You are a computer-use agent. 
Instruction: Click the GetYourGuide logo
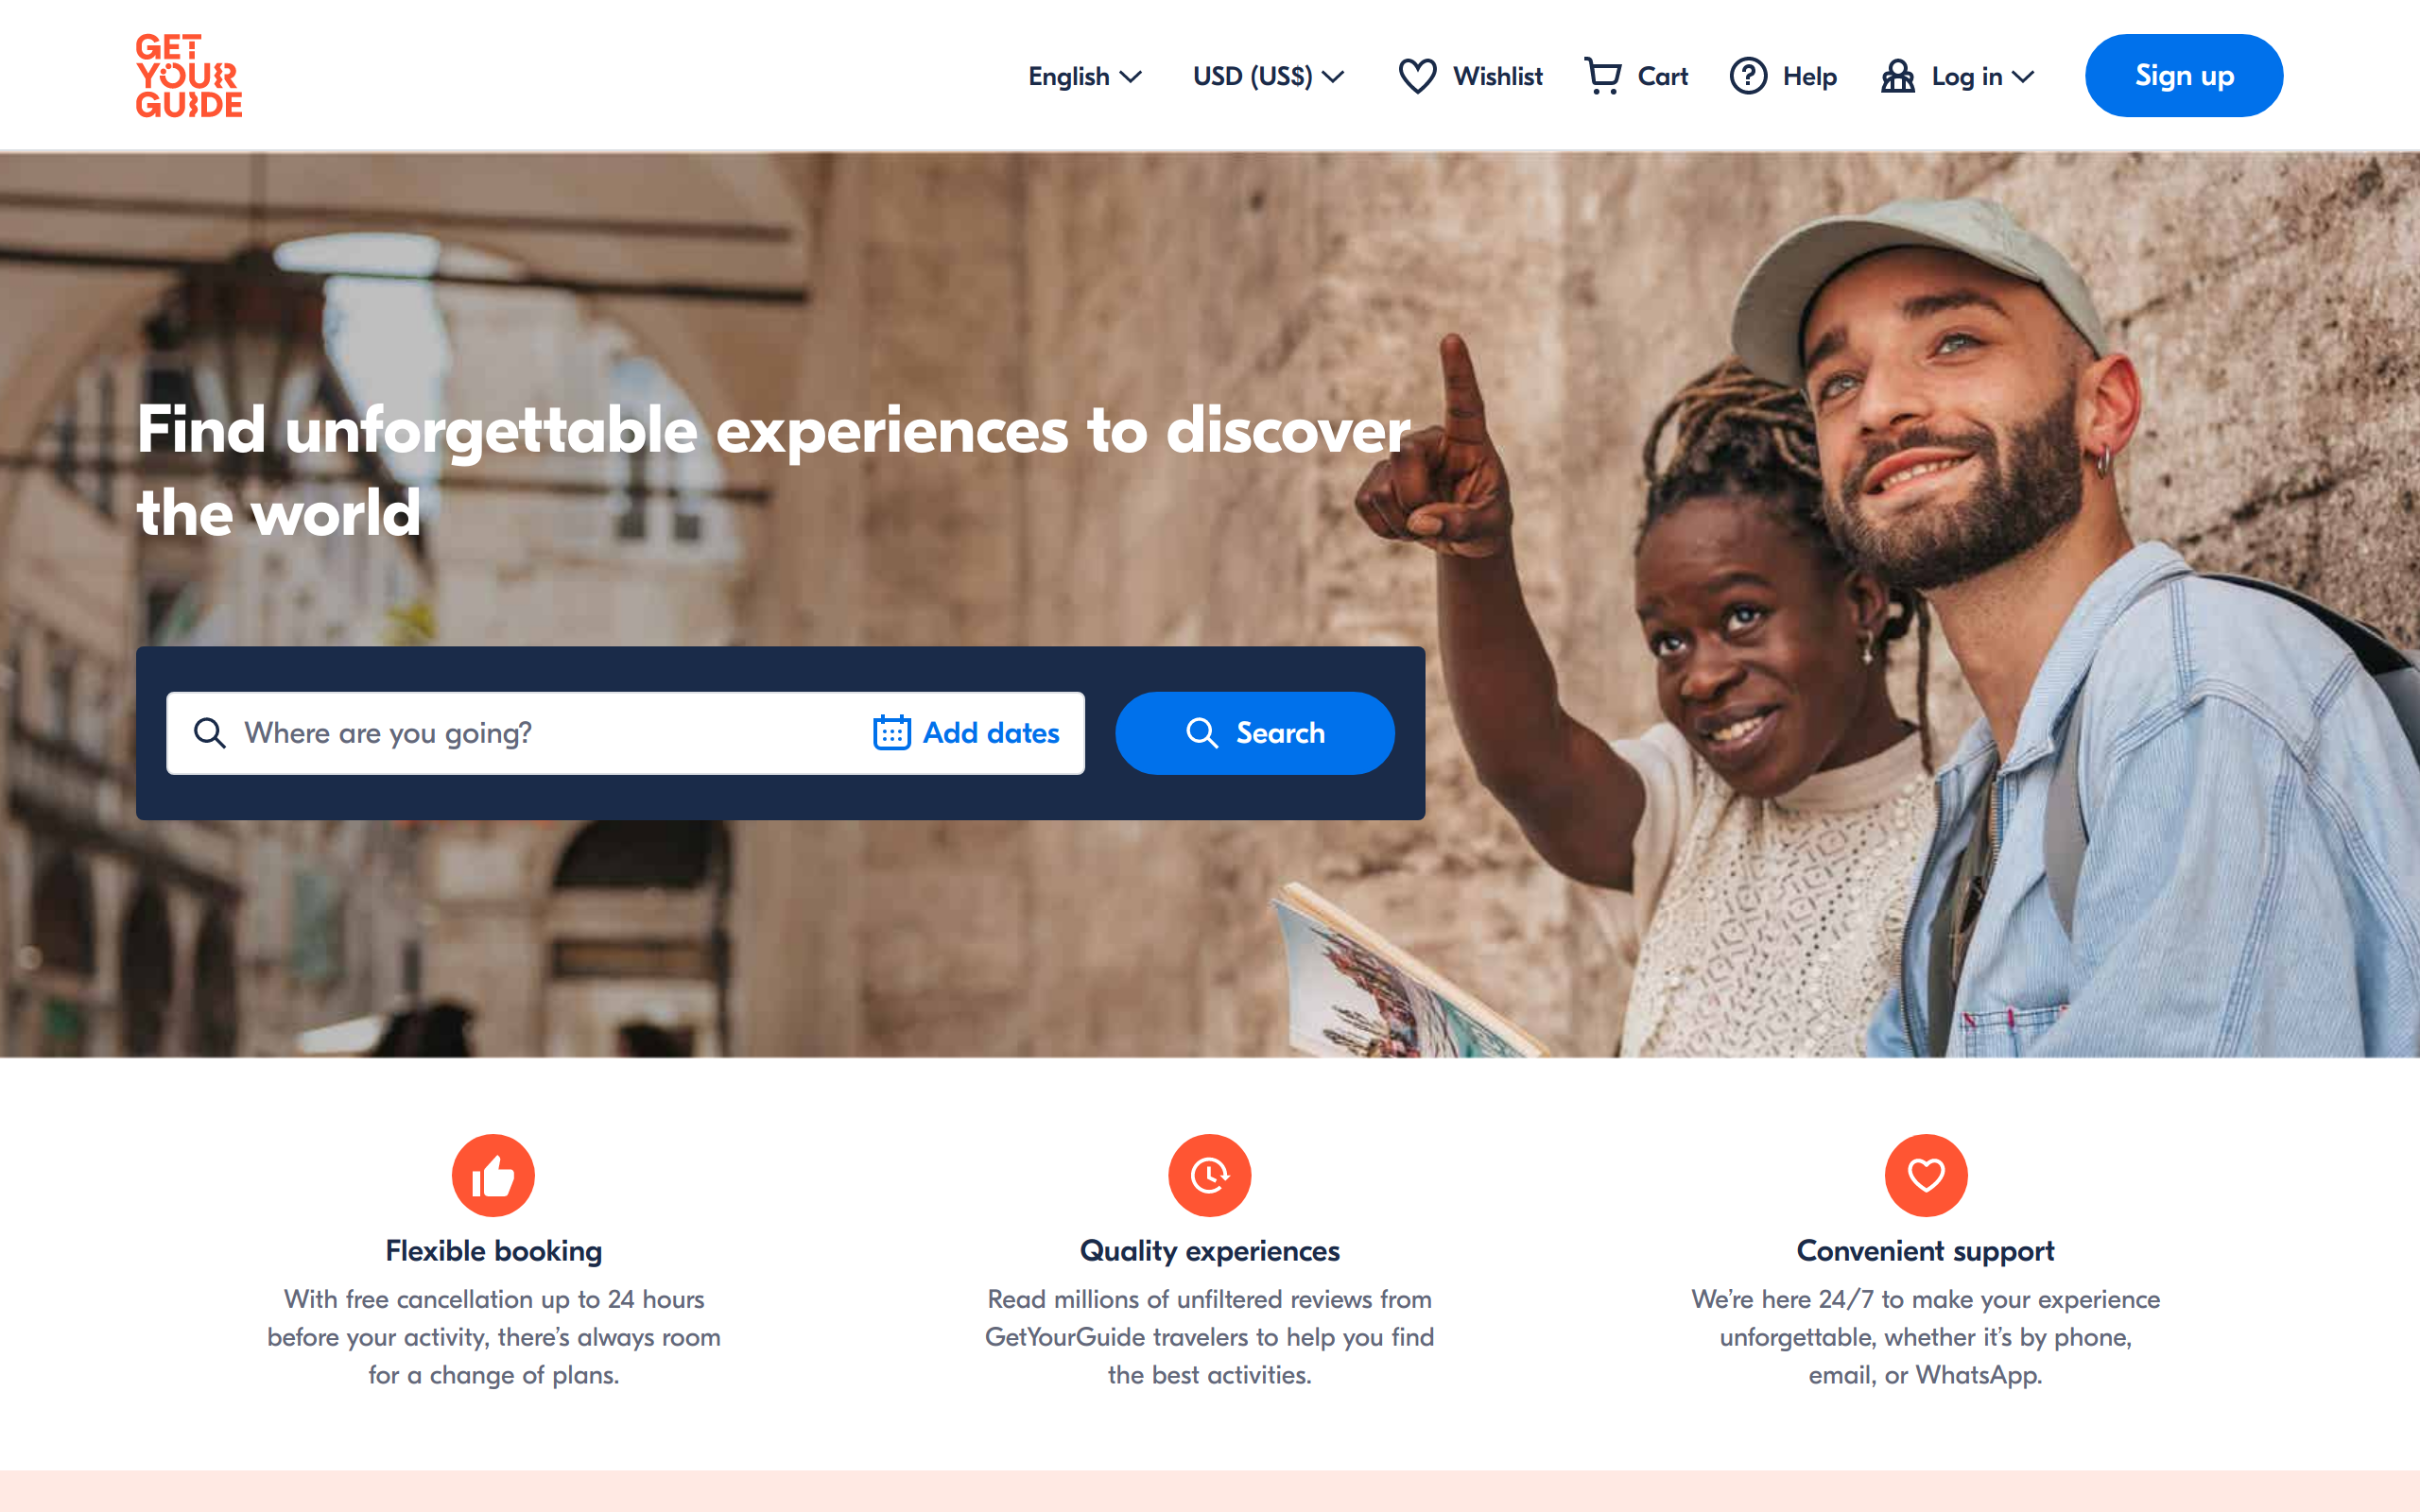(x=189, y=76)
